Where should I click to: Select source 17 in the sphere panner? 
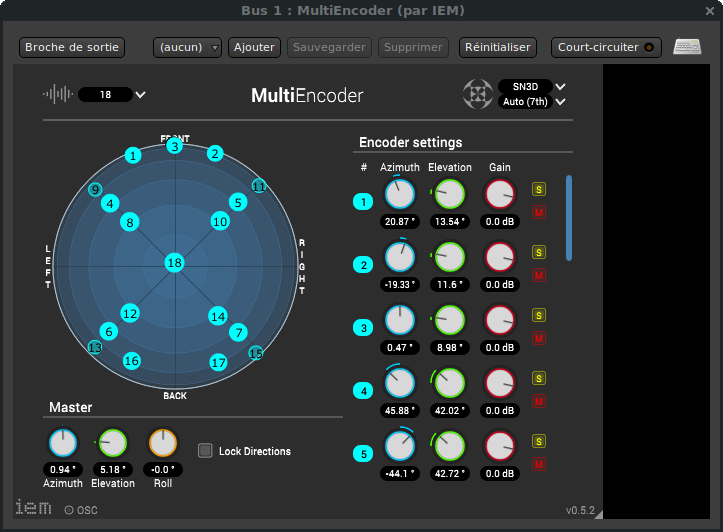(x=218, y=362)
